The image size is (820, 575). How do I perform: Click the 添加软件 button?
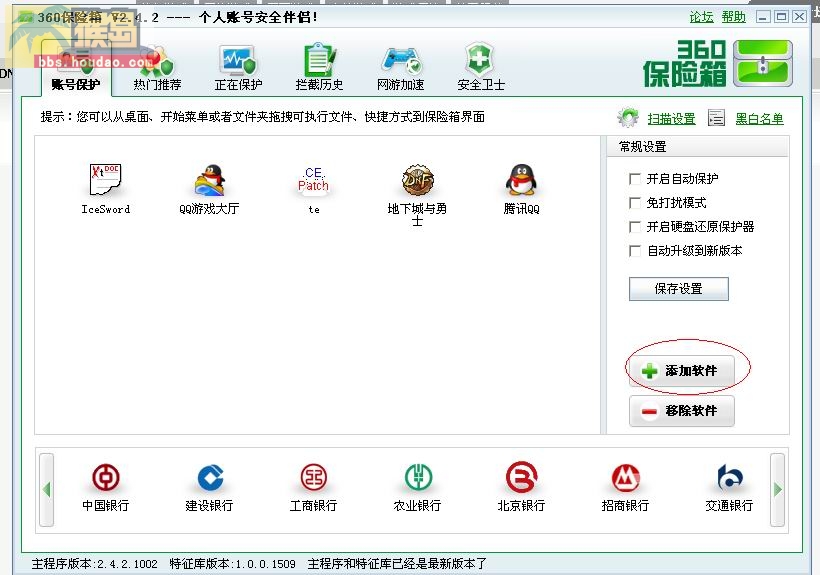(x=681, y=371)
